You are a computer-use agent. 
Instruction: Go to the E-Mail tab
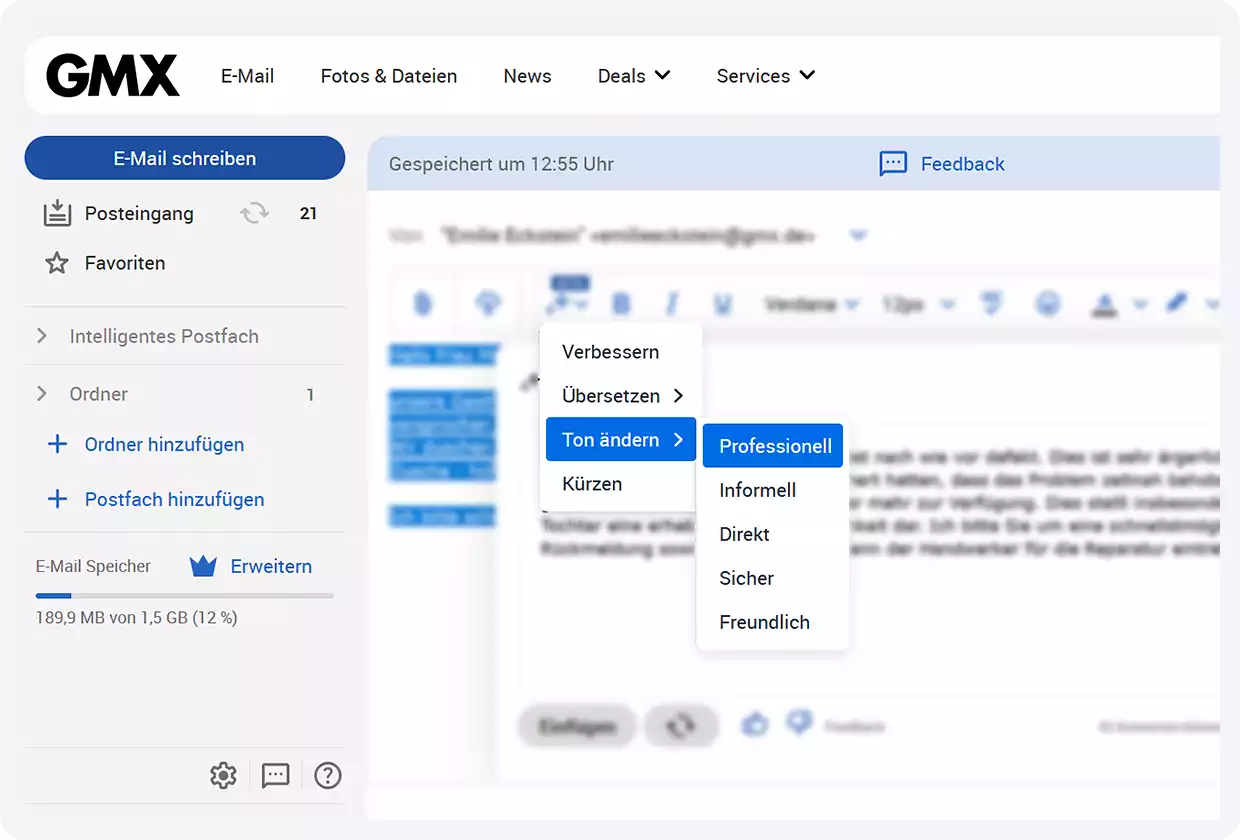click(248, 76)
